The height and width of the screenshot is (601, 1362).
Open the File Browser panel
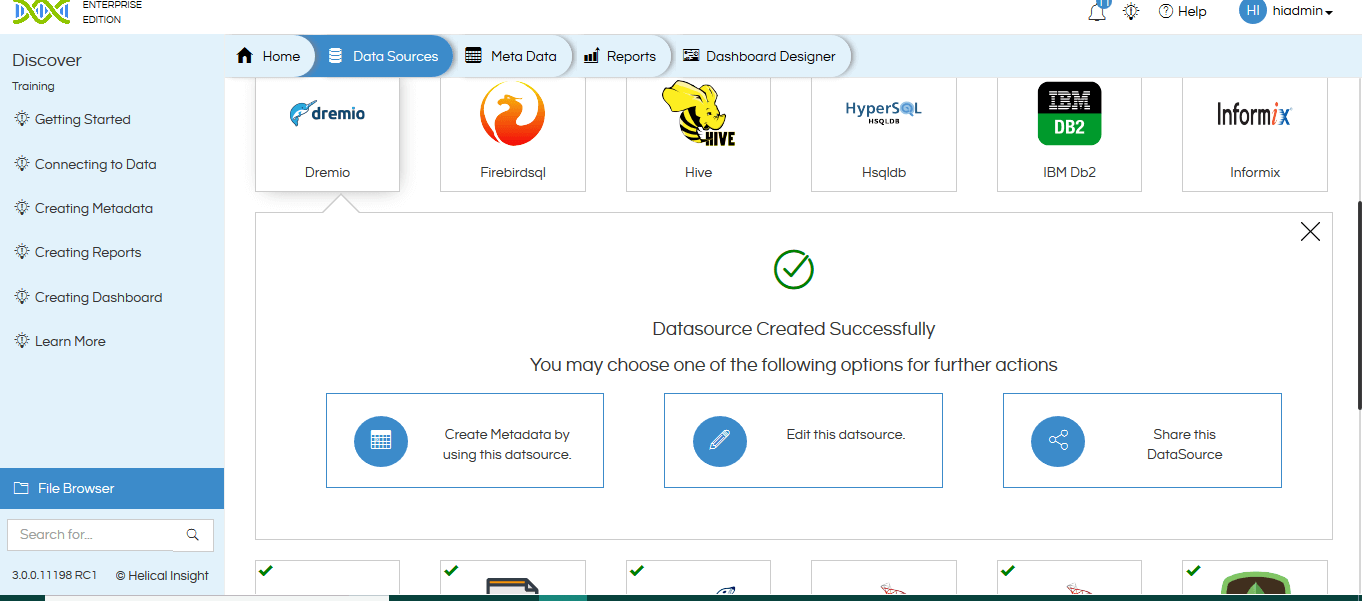[112, 488]
